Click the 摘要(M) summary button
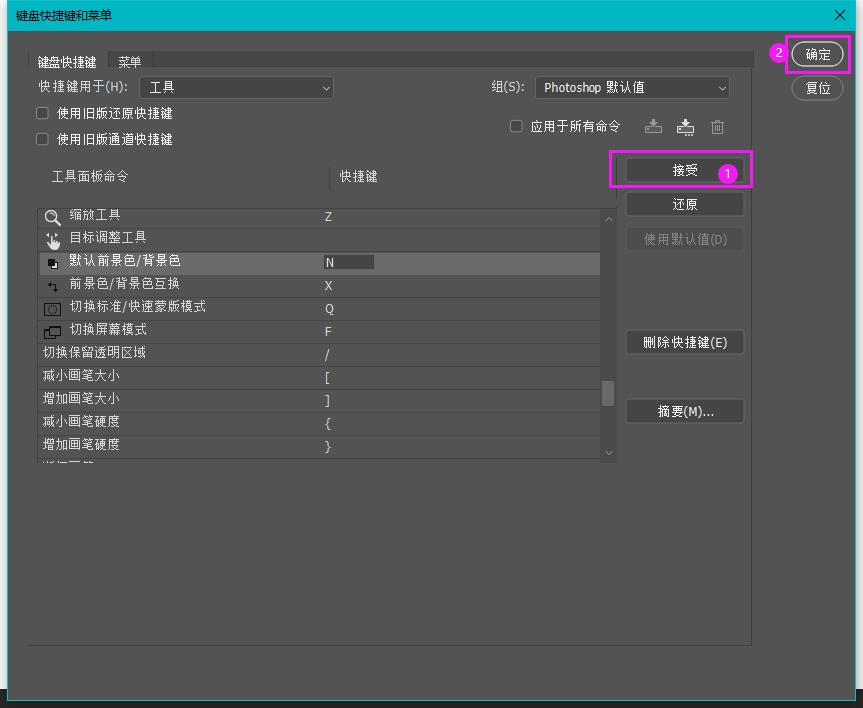This screenshot has height=708, width=863. (684, 410)
